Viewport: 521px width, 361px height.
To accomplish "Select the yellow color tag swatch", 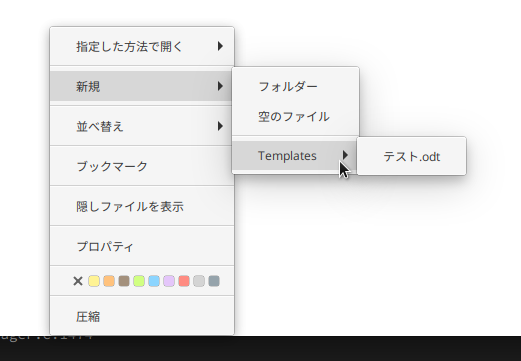I will point(94,281).
